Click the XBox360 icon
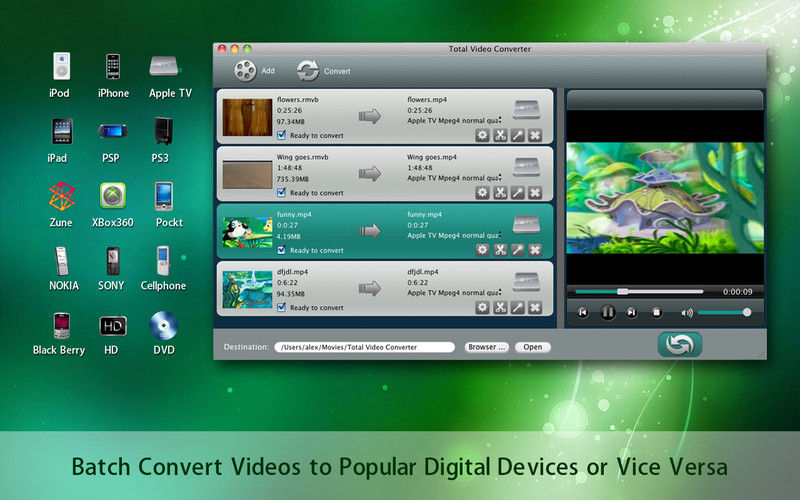The width and height of the screenshot is (800, 500). 113,195
